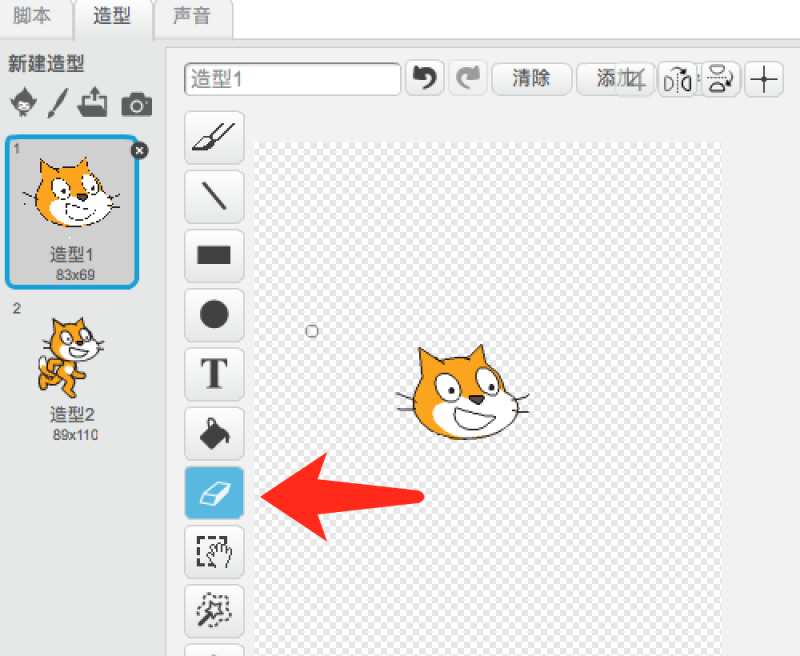Flip the costume up-down
The image size is (800, 656).
720,80
